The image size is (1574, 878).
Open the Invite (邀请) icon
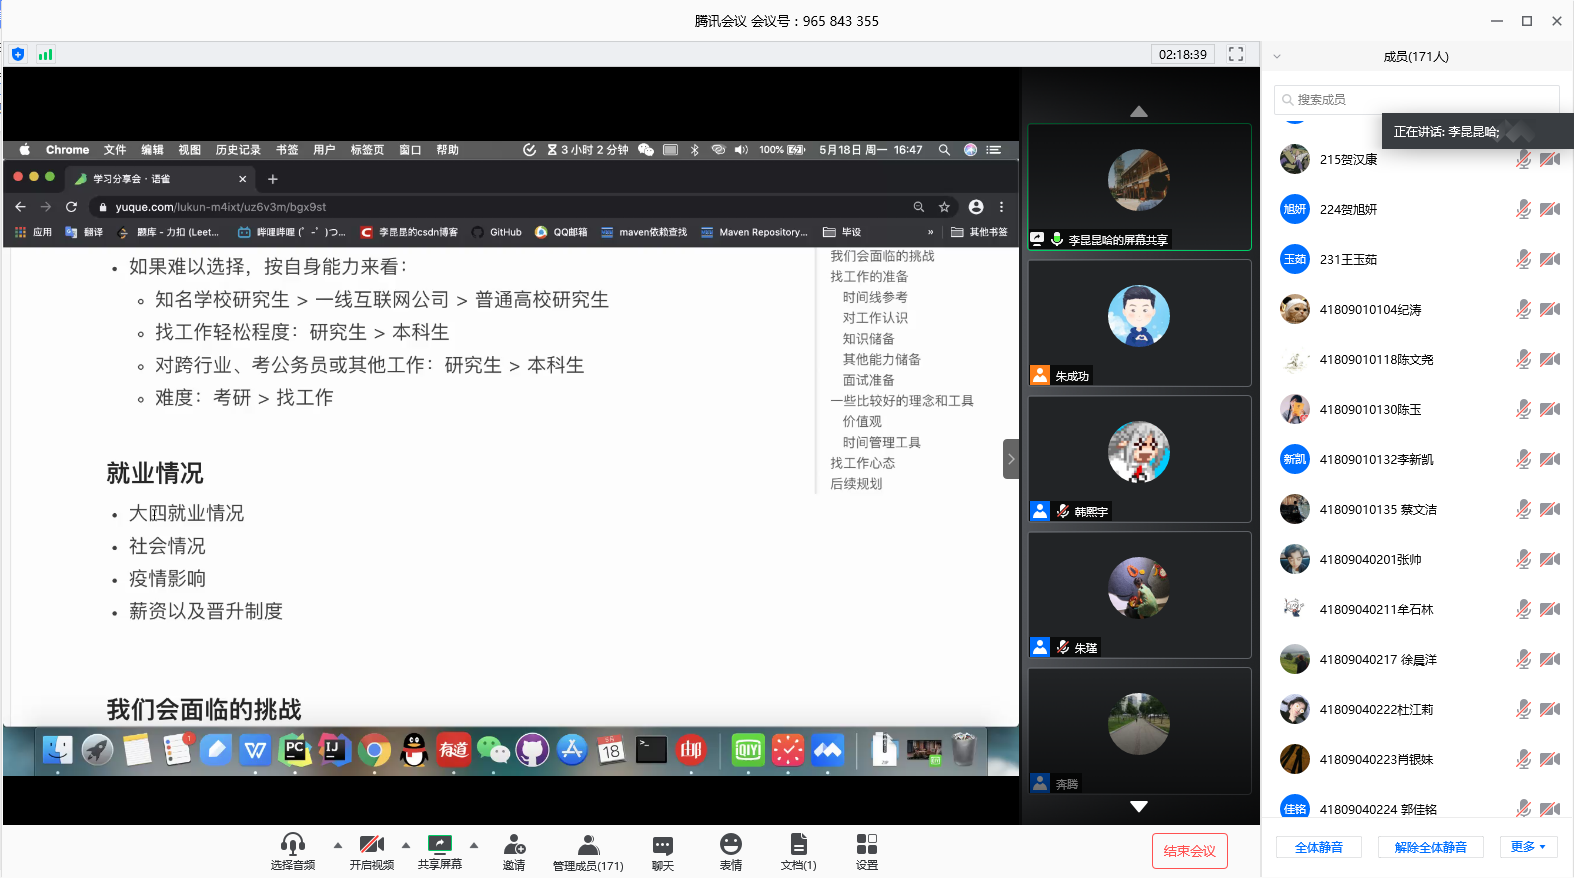coord(514,844)
